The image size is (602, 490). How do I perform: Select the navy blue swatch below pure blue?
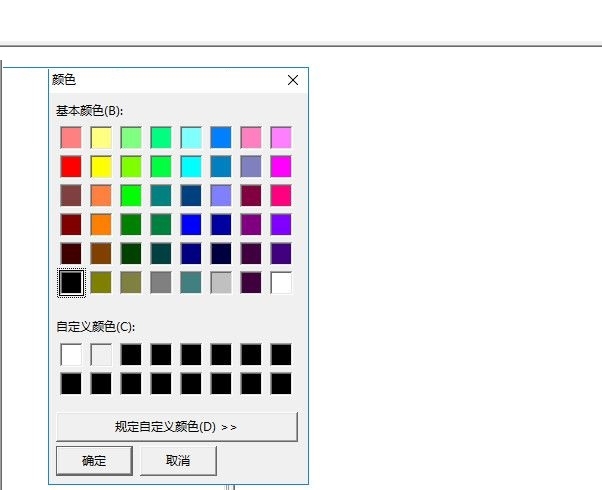(191, 253)
